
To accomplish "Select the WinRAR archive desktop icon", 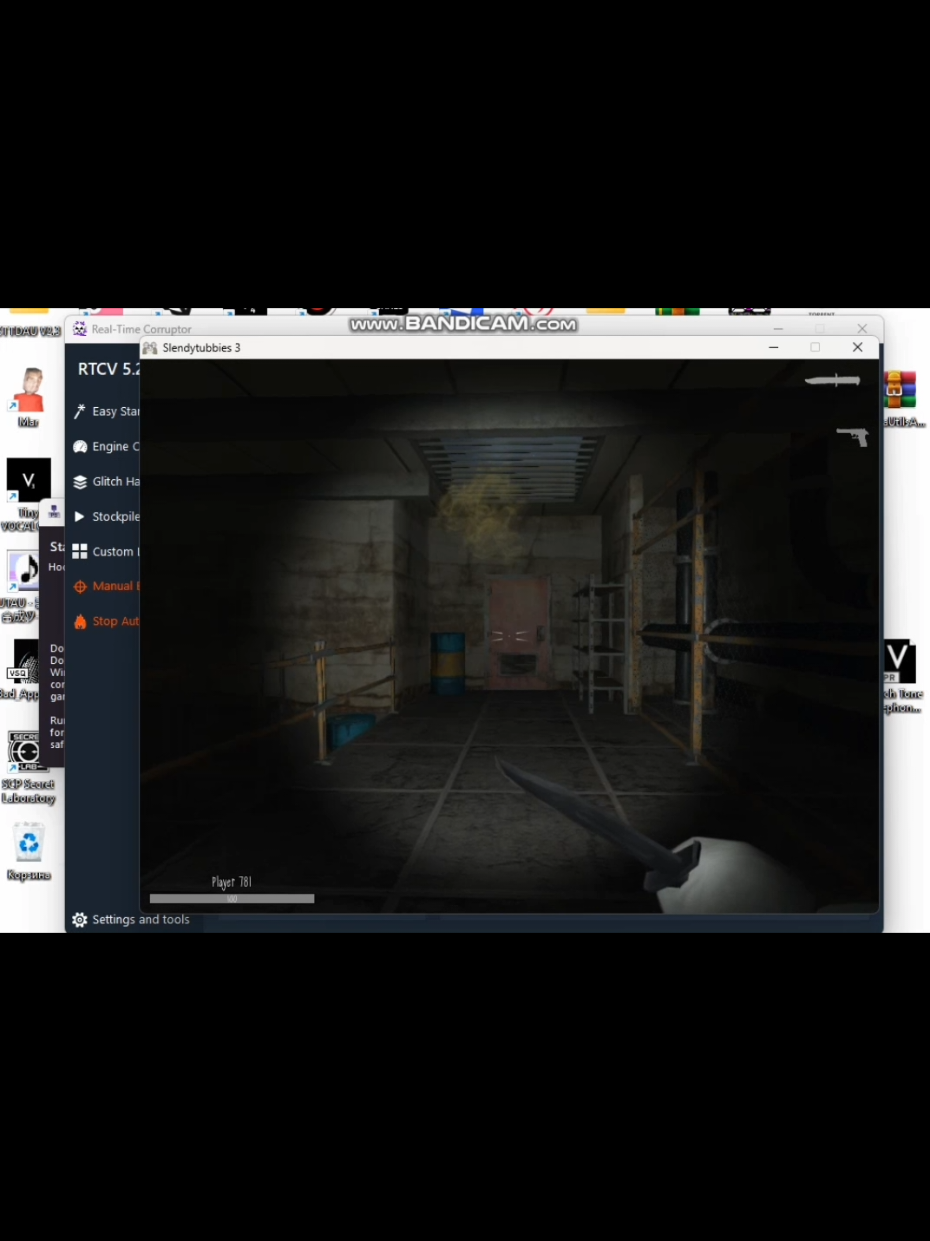I will (x=900, y=398).
